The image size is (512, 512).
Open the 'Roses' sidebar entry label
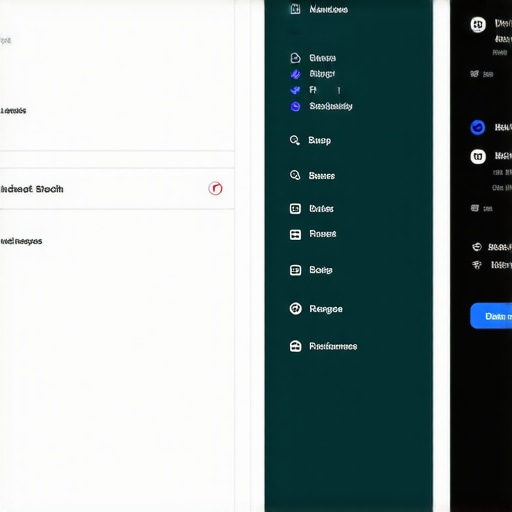tap(323, 234)
